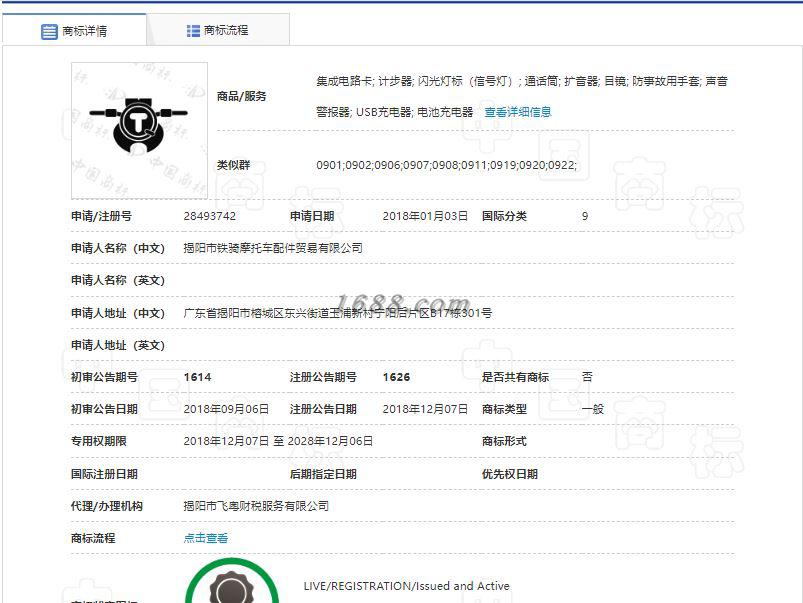The image size is (803, 603).
Task: Select the similar group codes 0901;0902;0906
Action: [447, 165]
